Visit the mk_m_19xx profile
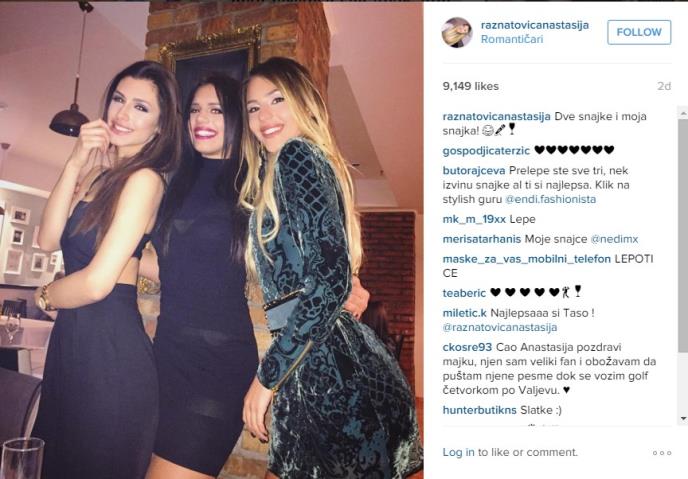Screen dimensions: 688x479 [474, 219]
